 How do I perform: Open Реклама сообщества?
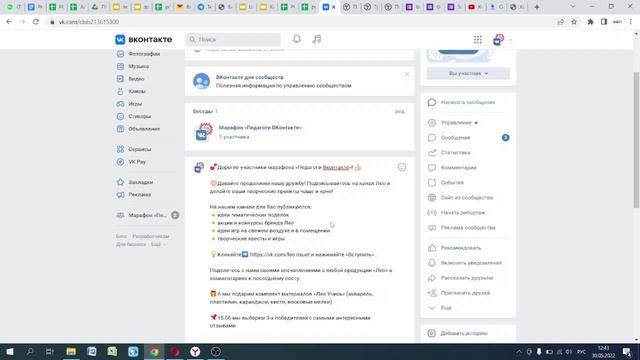point(468,228)
